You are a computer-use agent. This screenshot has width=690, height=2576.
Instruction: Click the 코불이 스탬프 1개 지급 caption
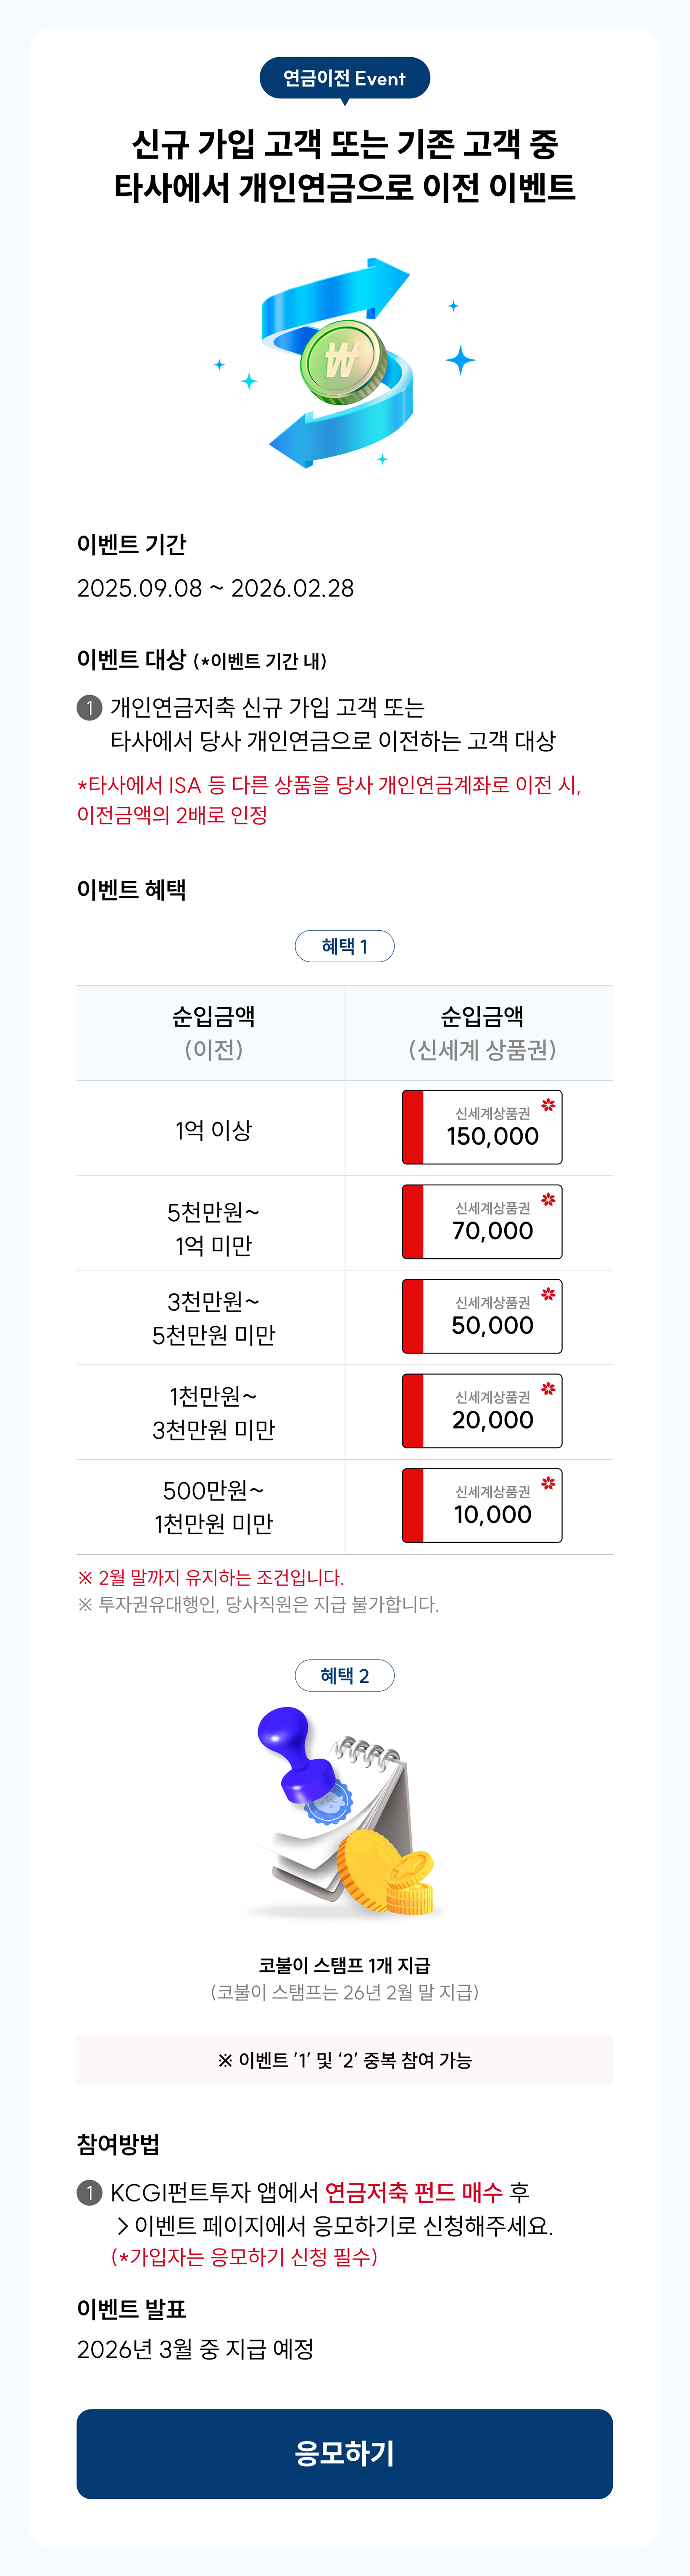click(344, 1965)
